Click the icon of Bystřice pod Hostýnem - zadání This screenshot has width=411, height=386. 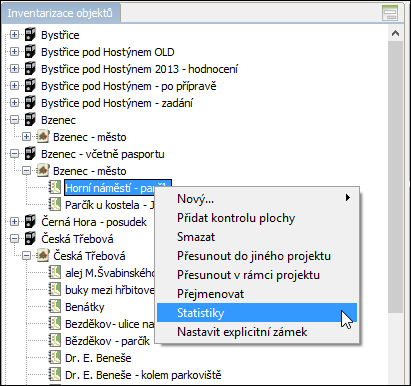(30, 102)
